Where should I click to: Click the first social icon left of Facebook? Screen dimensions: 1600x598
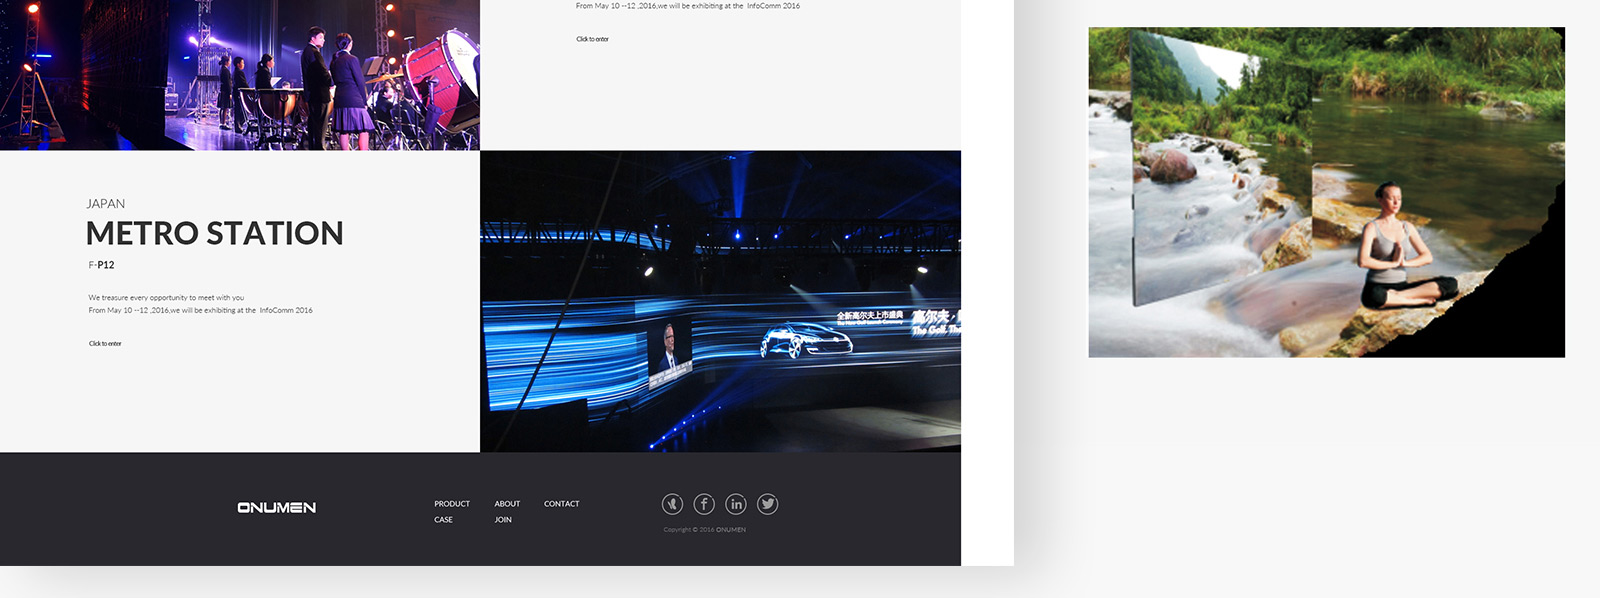672,504
